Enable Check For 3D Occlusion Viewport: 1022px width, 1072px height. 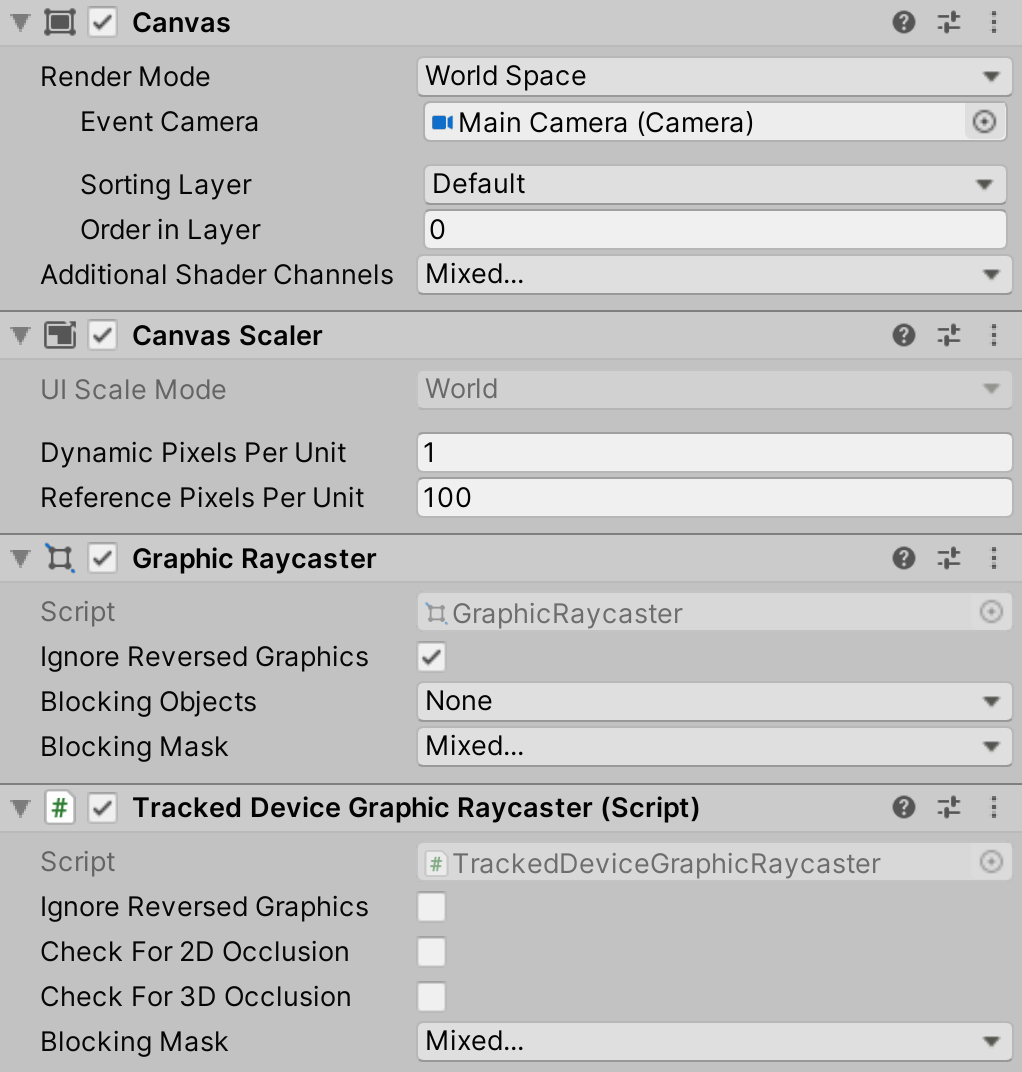pyautogui.click(x=431, y=997)
